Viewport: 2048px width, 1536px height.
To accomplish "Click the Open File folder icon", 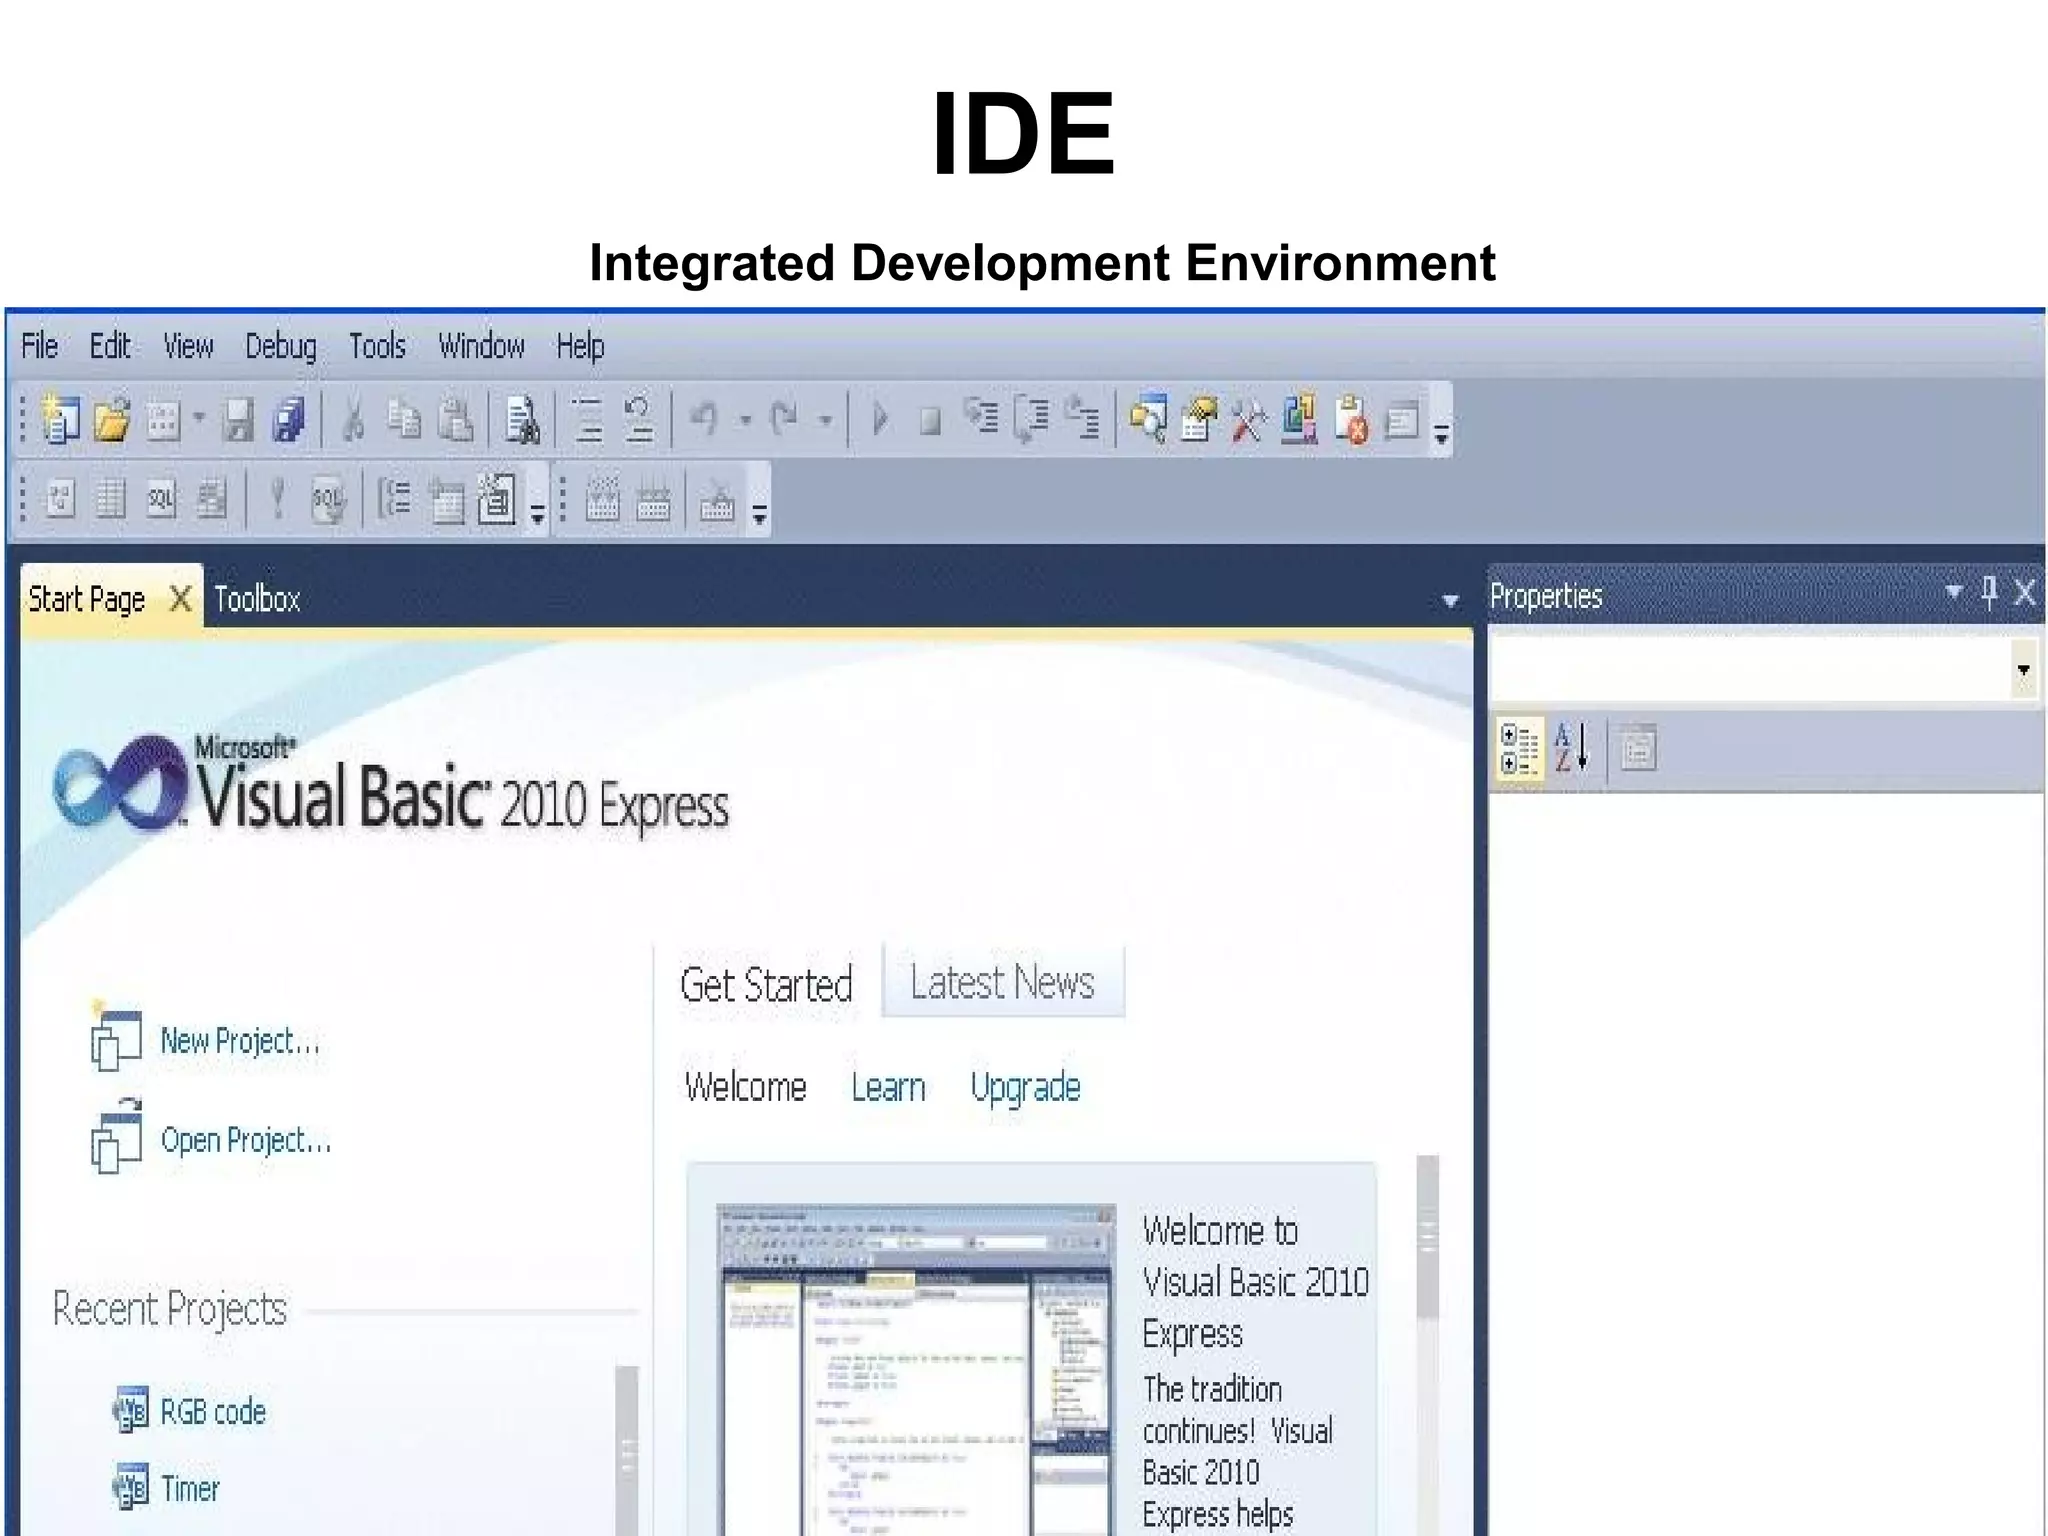I will (112, 419).
